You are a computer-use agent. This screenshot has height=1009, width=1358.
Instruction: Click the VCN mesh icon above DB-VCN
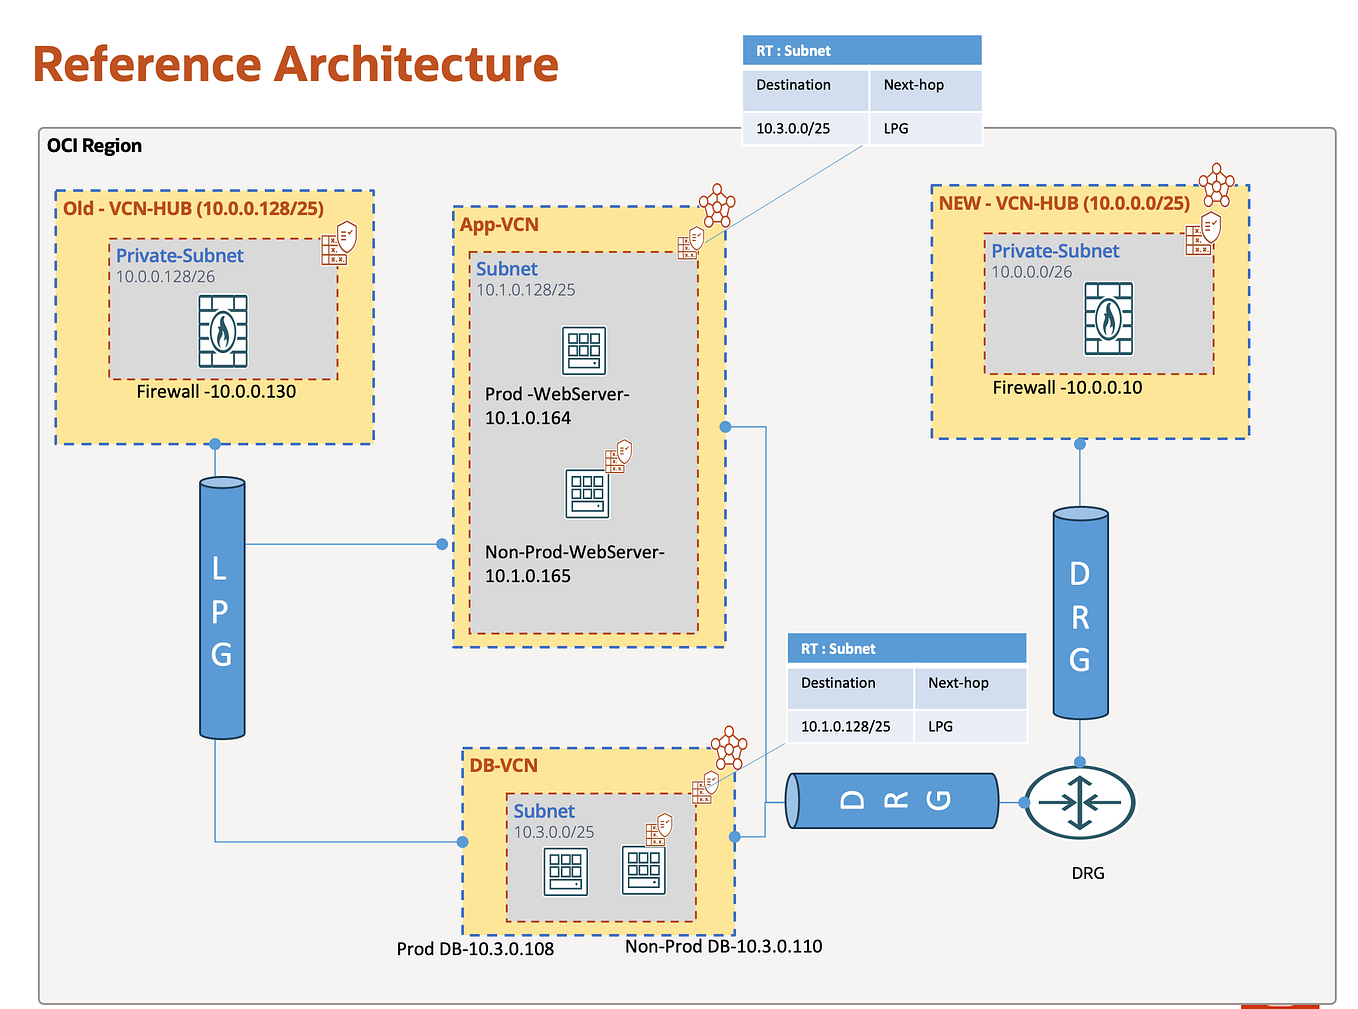(727, 748)
